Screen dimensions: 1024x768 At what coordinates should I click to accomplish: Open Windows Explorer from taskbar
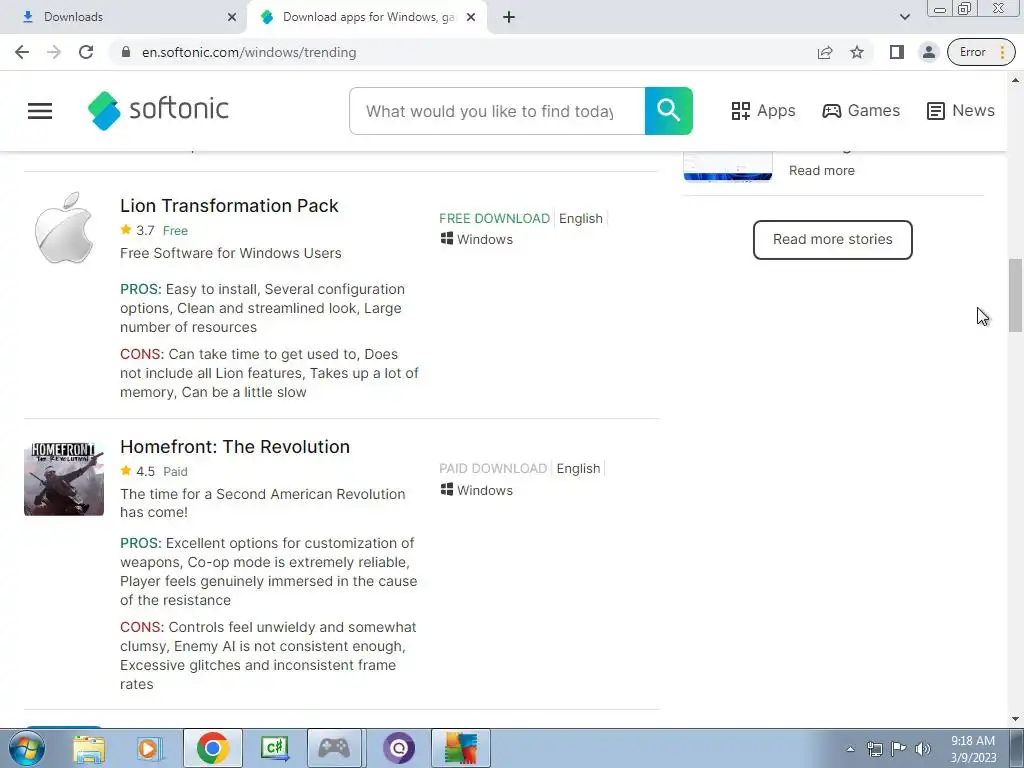point(89,748)
